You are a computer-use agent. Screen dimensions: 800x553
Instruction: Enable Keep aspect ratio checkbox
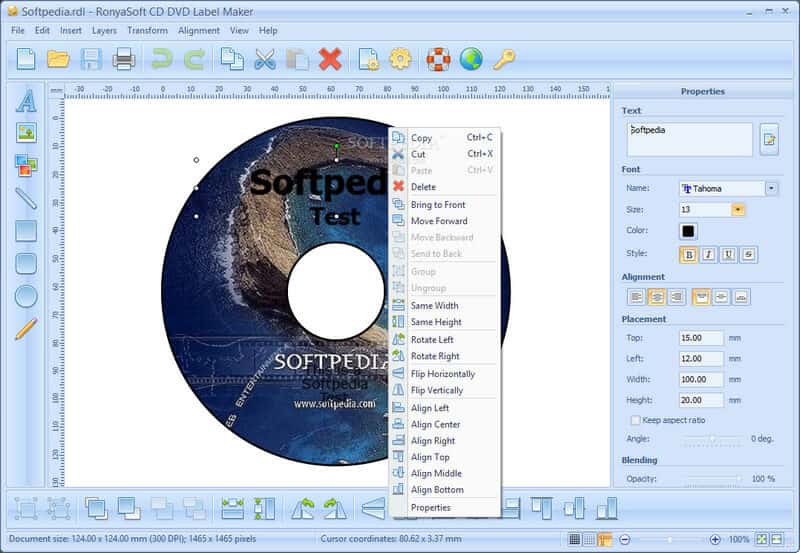(x=635, y=420)
